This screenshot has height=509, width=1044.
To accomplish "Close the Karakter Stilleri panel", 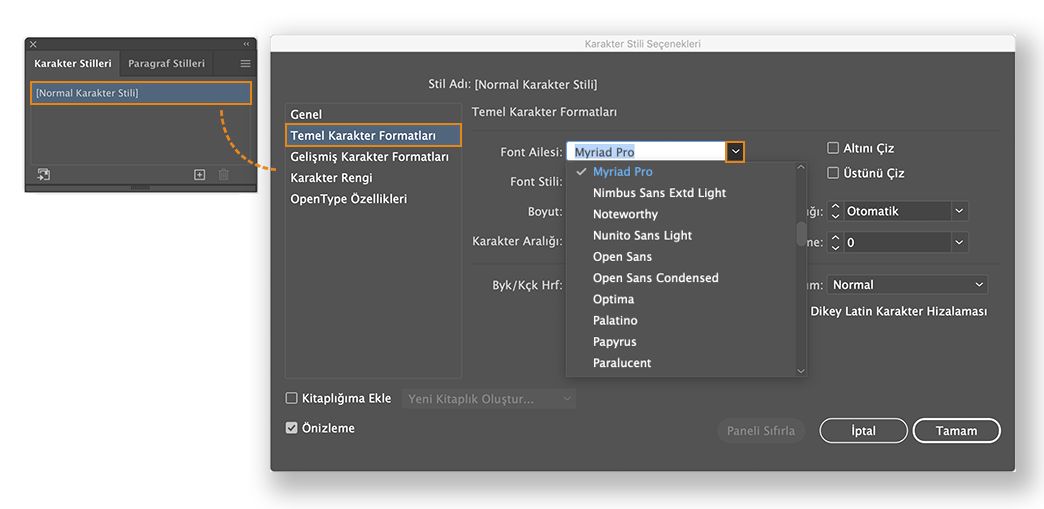I will [x=33, y=44].
